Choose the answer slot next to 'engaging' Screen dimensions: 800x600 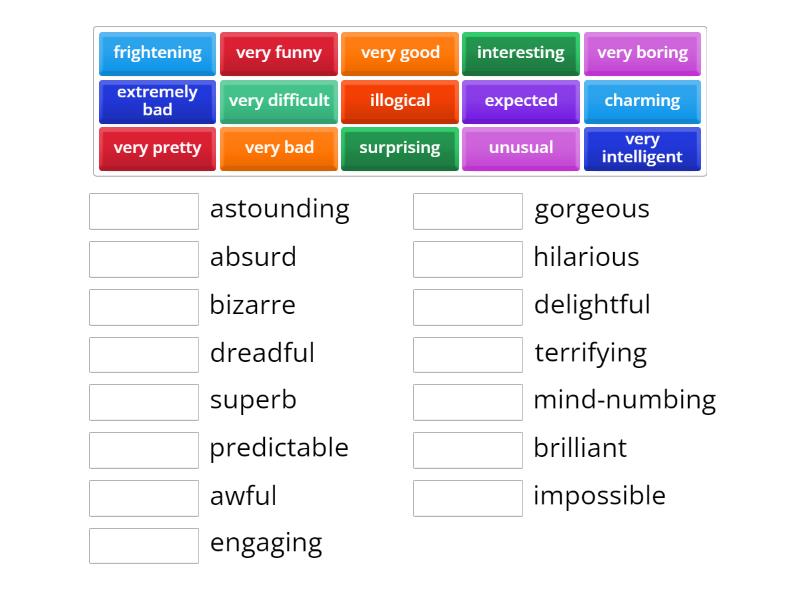click(x=143, y=545)
